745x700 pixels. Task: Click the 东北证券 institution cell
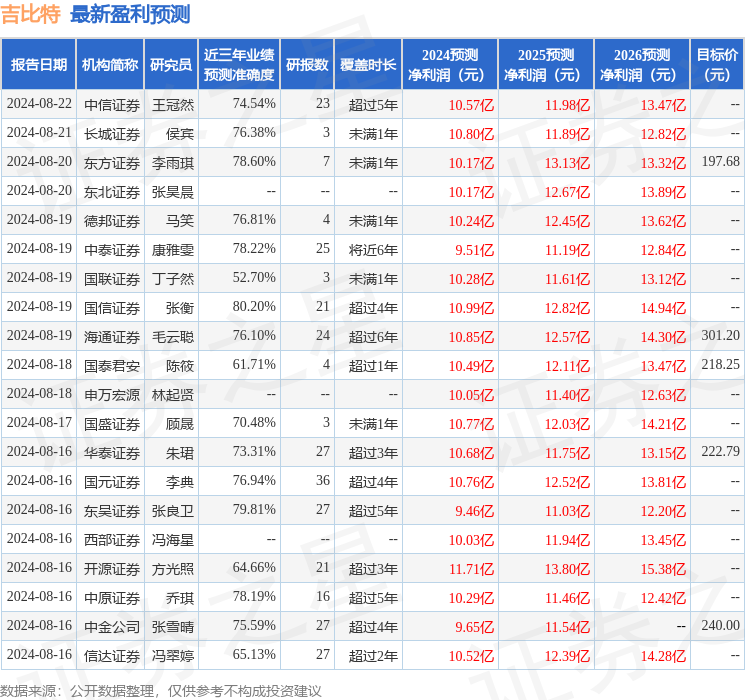(112, 192)
